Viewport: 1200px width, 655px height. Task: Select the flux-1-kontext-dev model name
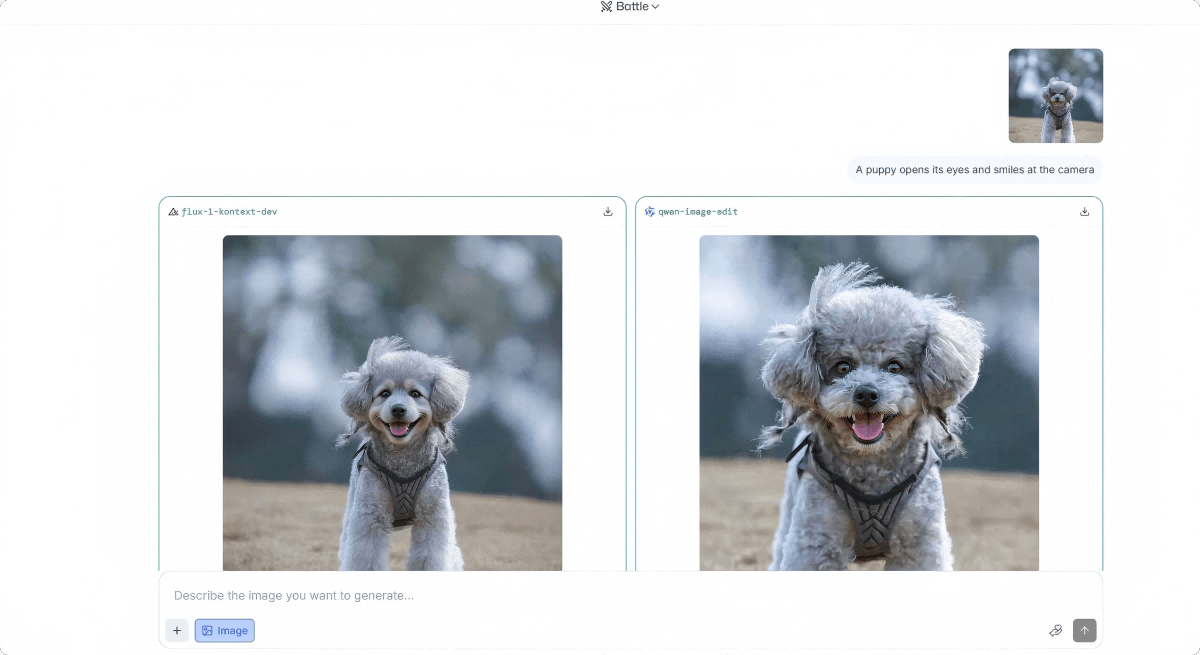click(229, 212)
